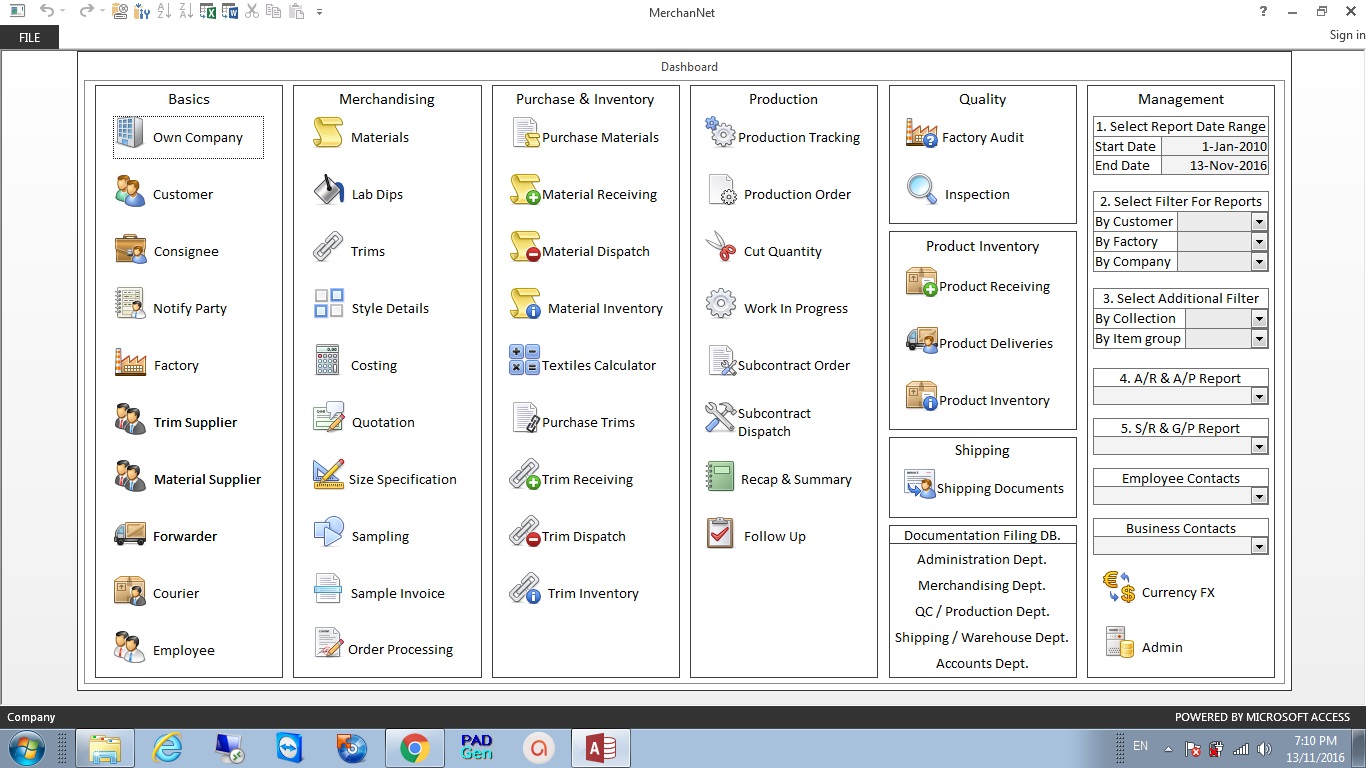Click the Cut Quantity scissors icon
Viewport: 1366px width, 768px height.
[x=721, y=247]
